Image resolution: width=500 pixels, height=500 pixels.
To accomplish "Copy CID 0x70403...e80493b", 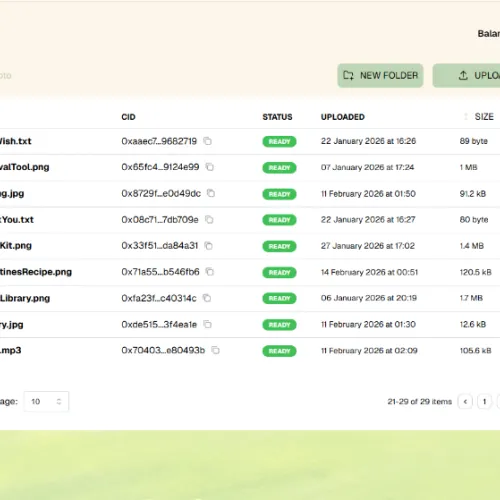I will pyautogui.click(x=216, y=350).
